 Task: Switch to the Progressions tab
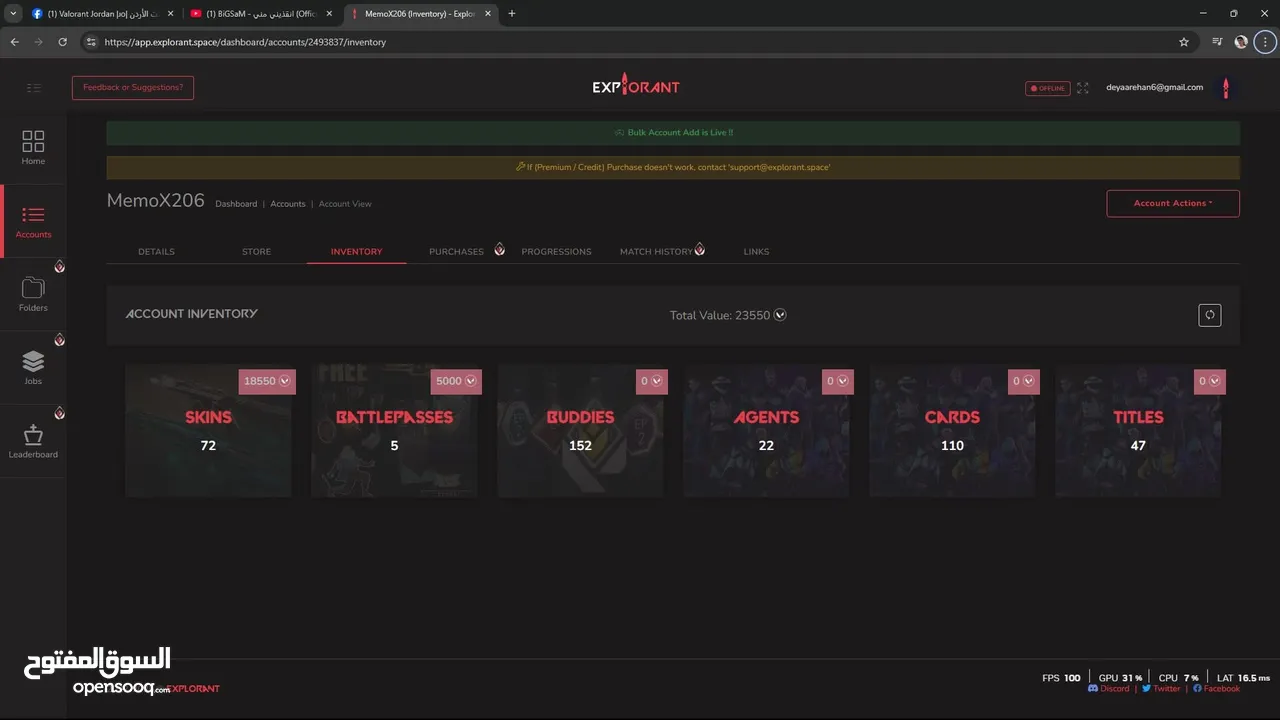(x=556, y=252)
